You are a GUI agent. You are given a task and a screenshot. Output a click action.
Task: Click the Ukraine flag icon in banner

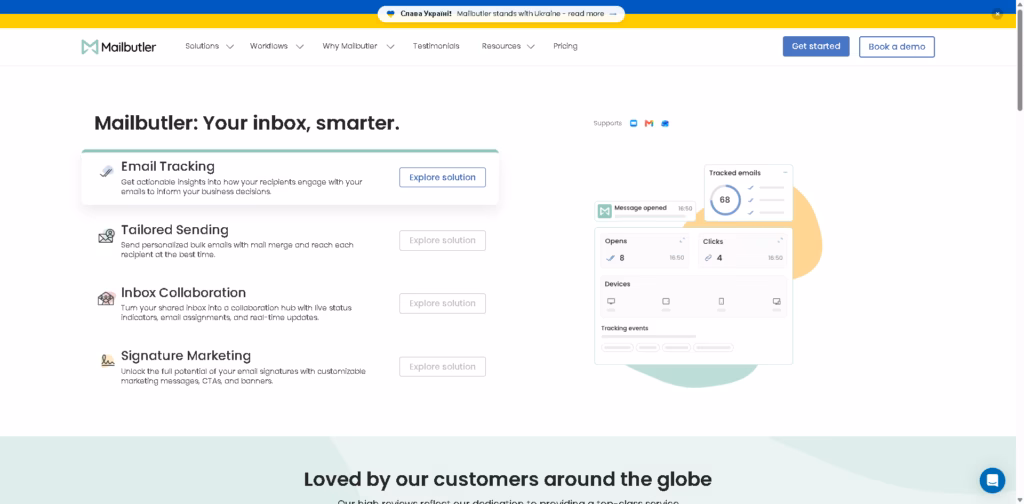tap(391, 14)
